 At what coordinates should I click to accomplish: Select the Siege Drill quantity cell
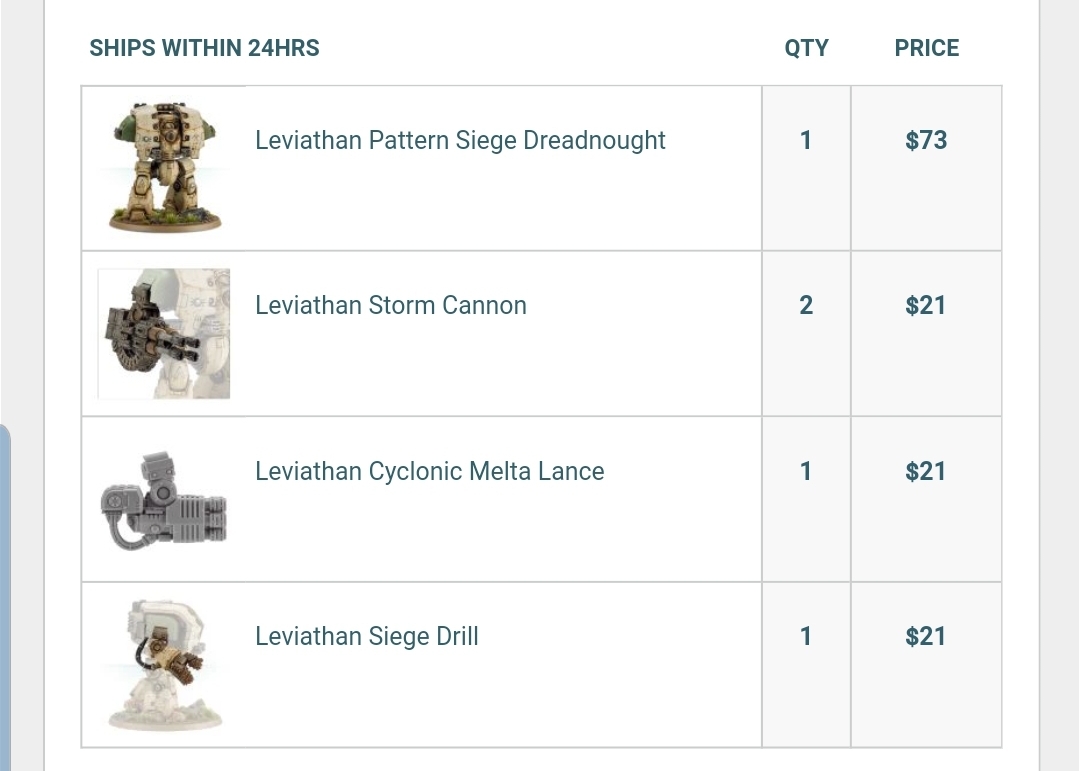tap(806, 636)
